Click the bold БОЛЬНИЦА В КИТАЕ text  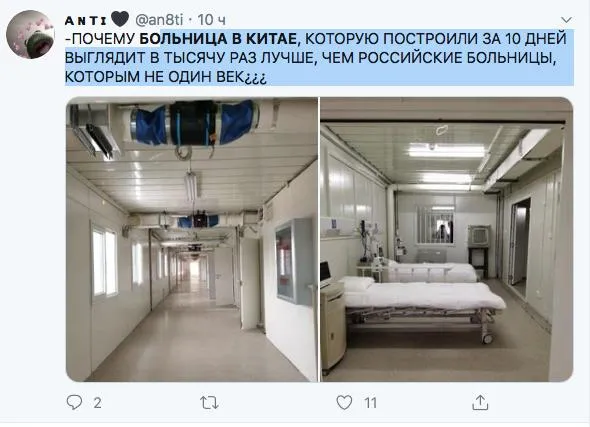click(x=218, y=39)
